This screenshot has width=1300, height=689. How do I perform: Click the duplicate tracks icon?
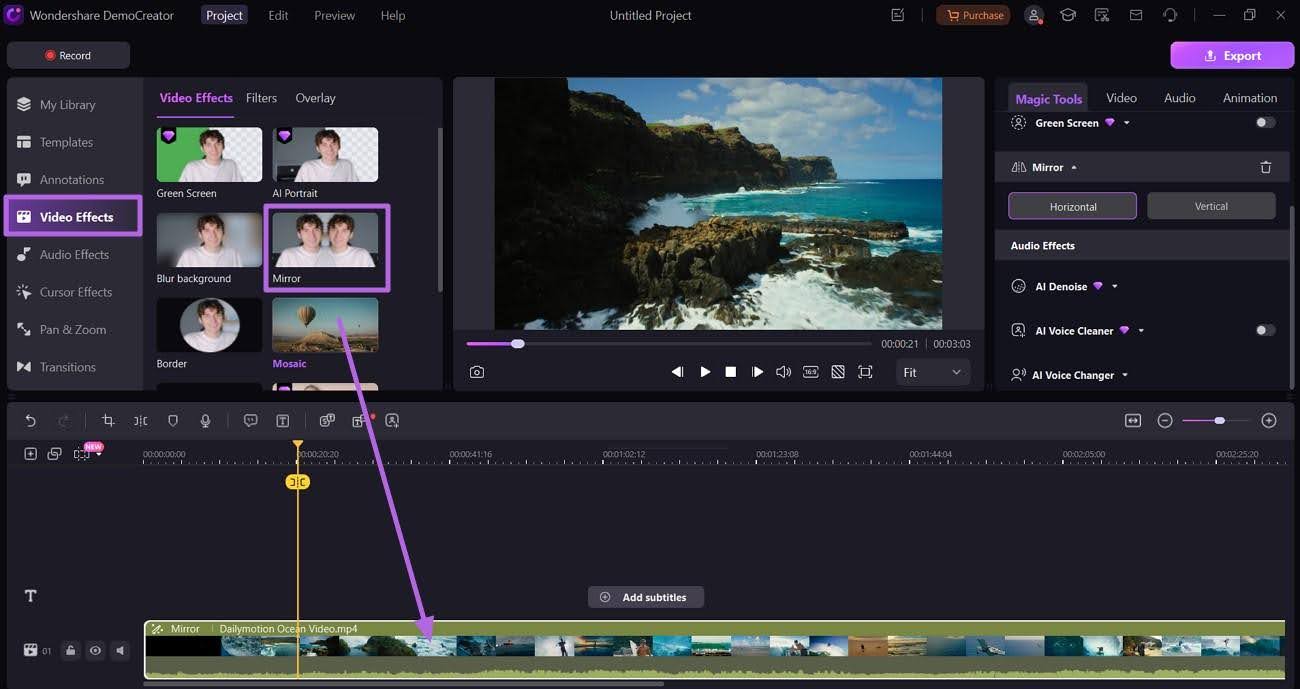54,454
